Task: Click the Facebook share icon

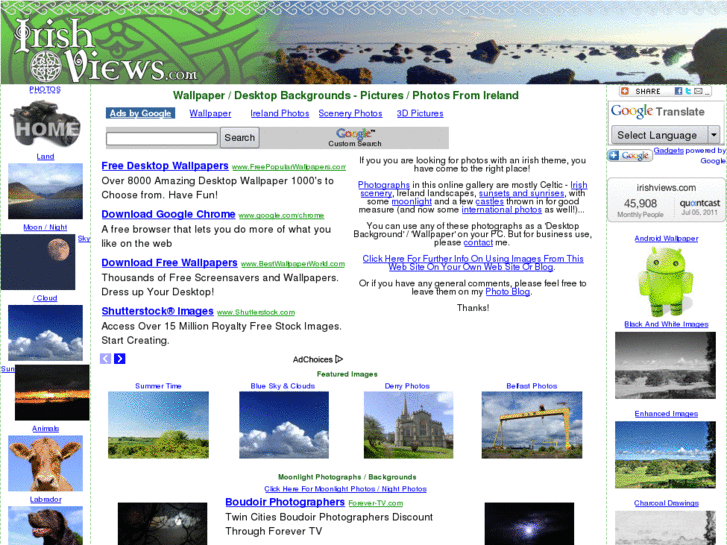Action: 678,91
